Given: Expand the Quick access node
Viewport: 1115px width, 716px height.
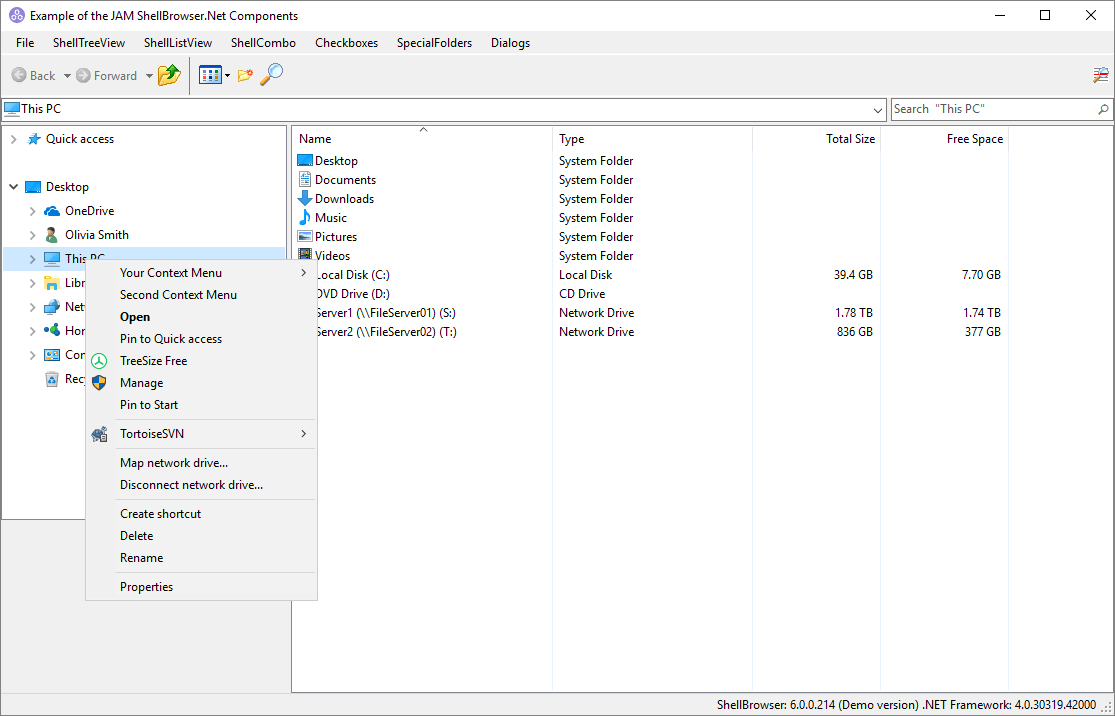Looking at the screenshot, I should click(14, 139).
